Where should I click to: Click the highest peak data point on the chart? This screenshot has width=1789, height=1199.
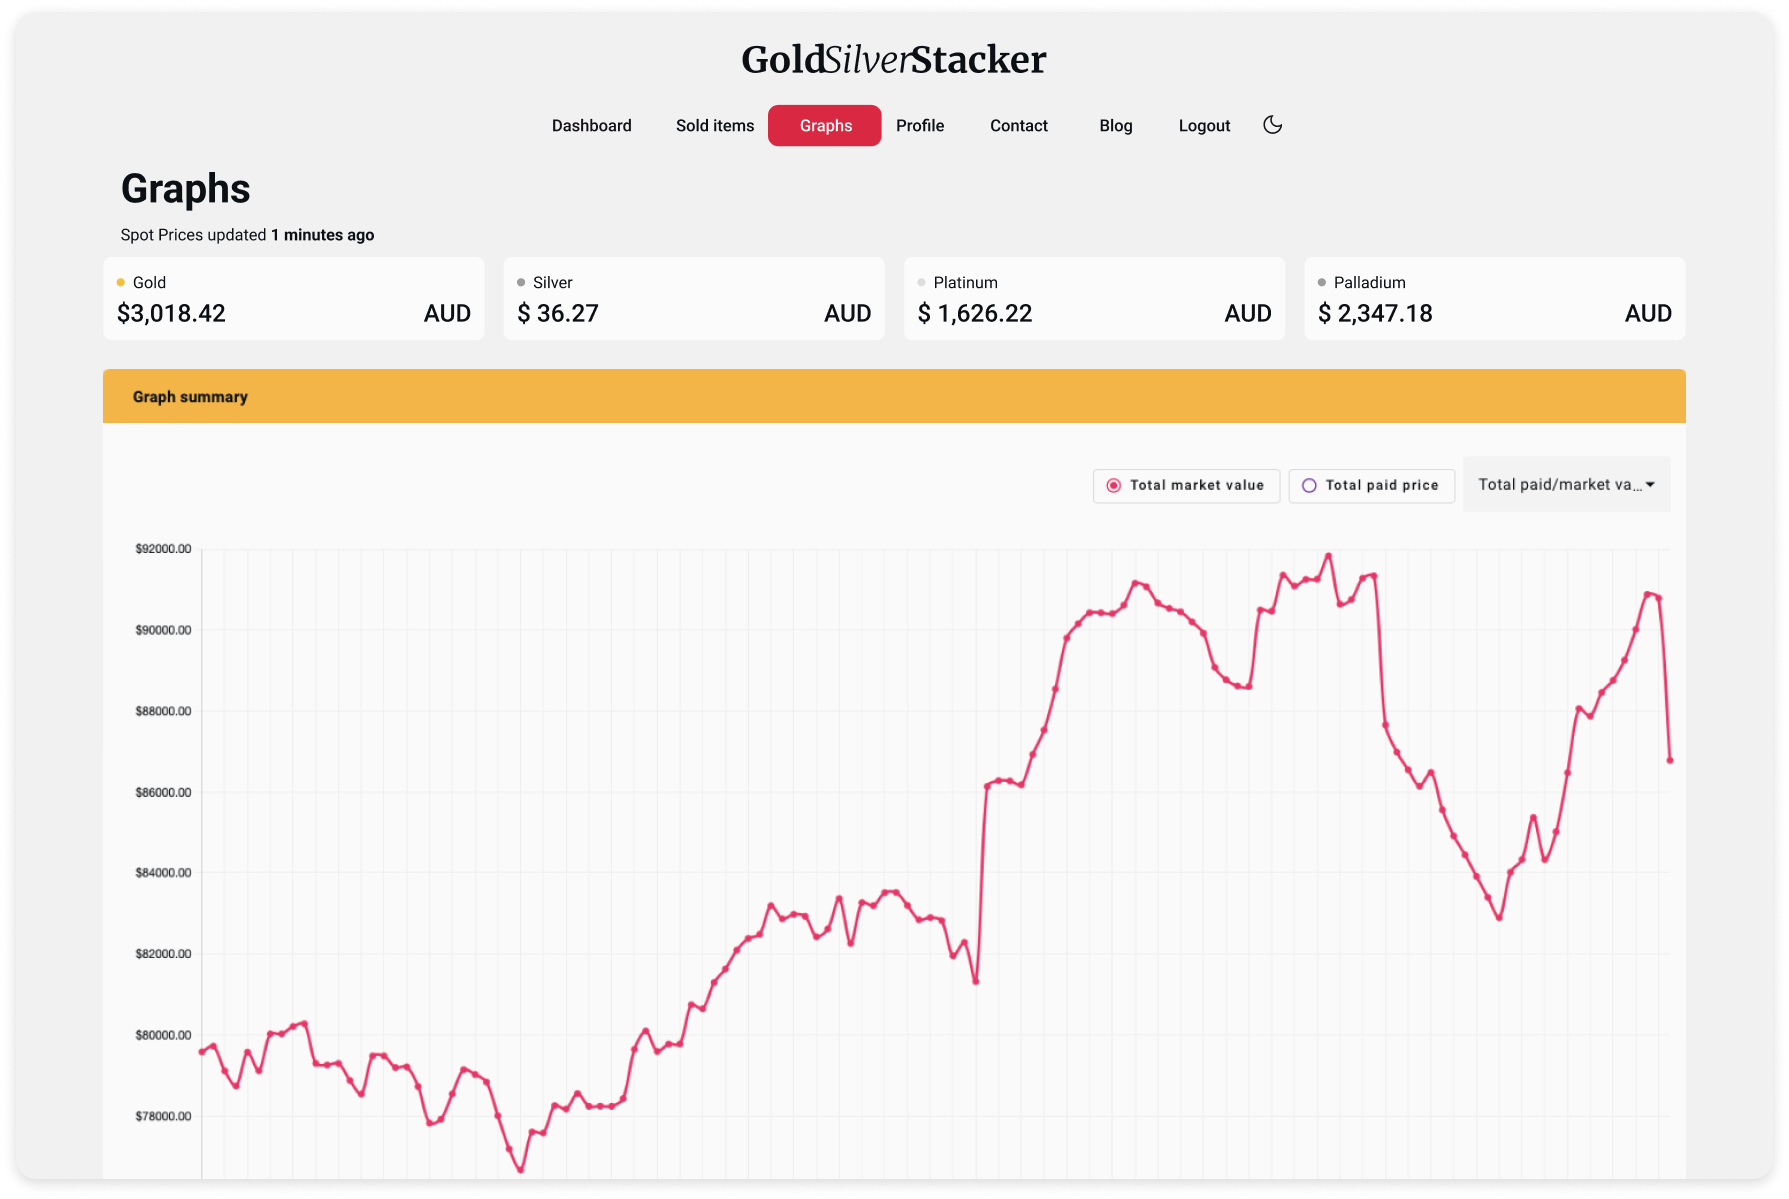point(1328,556)
